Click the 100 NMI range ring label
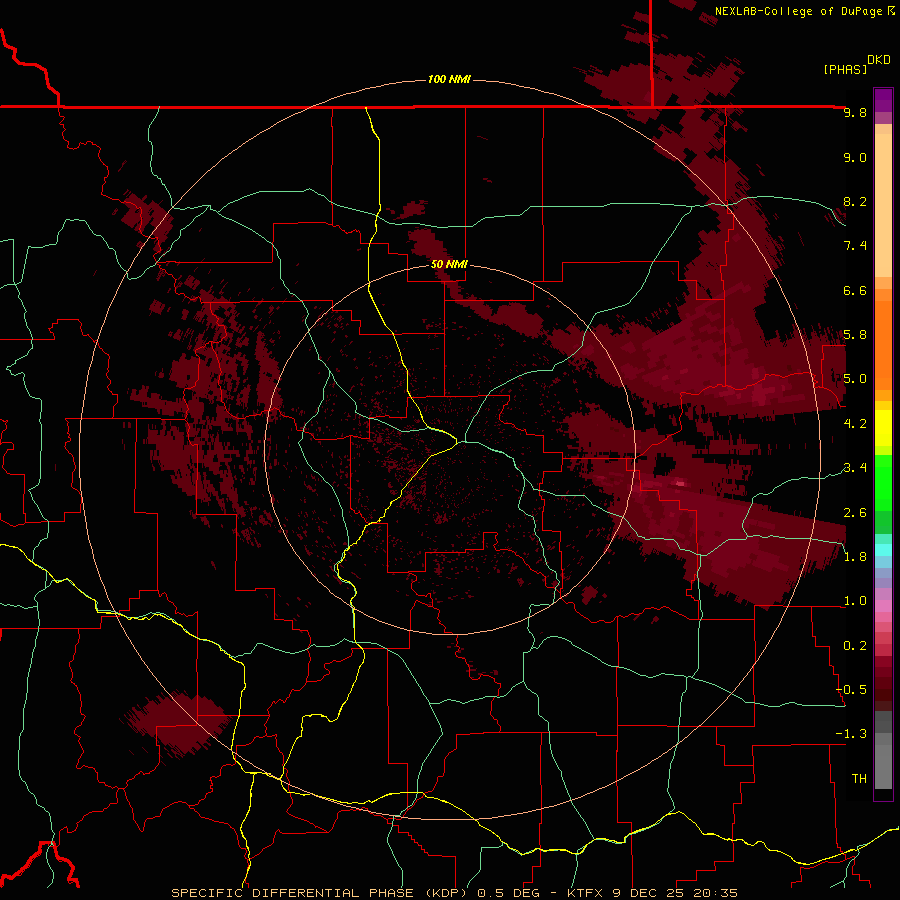Image resolution: width=900 pixels, height=900 pixels. pos(449,79)
